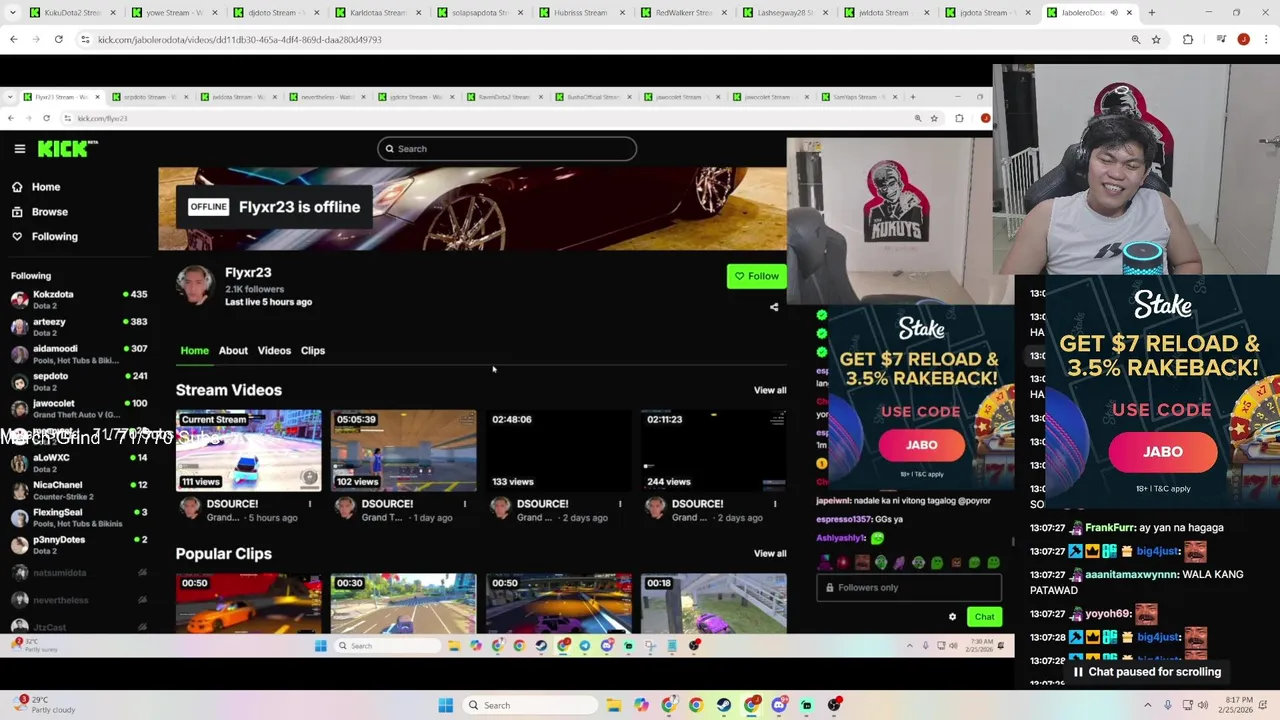1280x720 pixels.
Task: Select the Home channel tab
Action: (194, 351)
